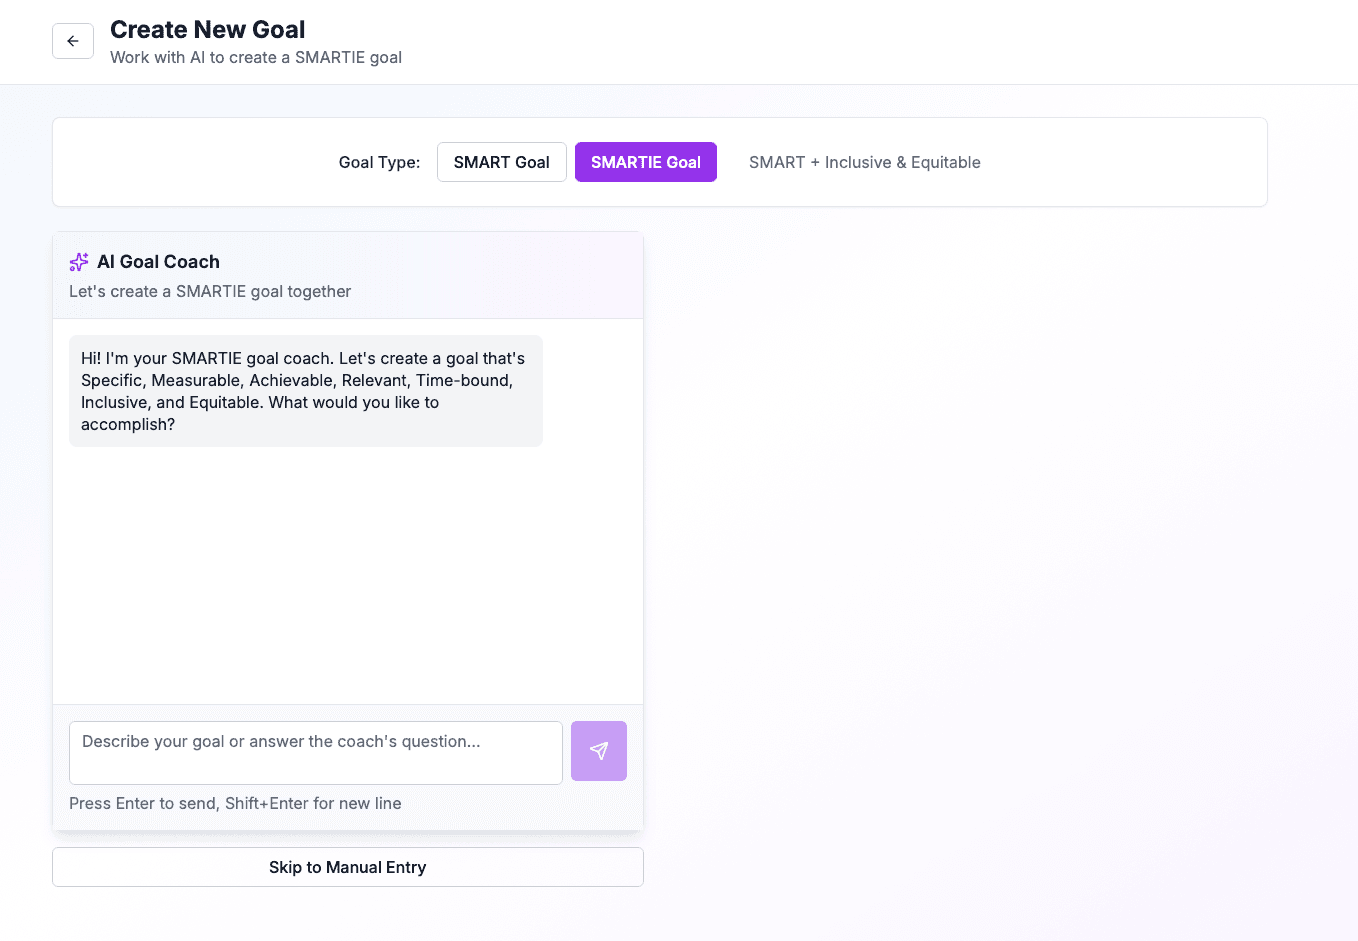The width and height of the screenshot is (1358, 941).
Task: Click the AI Goal Coach header
Action: click(x=159, y=261)
